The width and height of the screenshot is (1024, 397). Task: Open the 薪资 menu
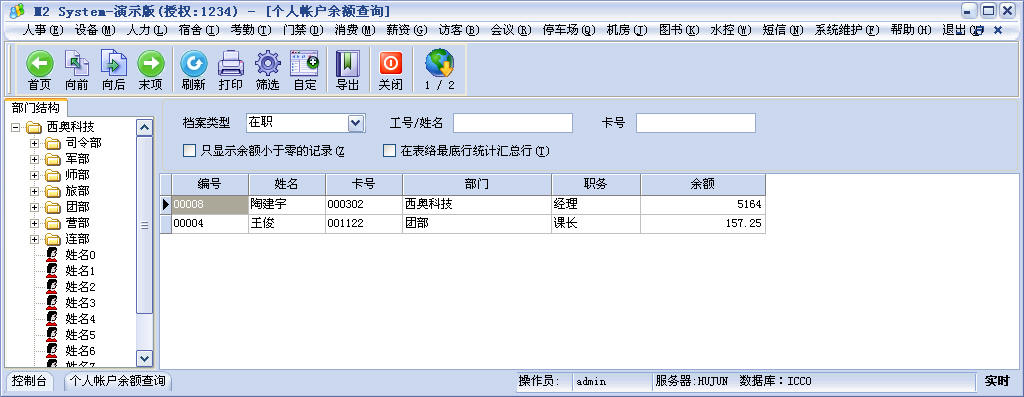(x=406, y=30)
